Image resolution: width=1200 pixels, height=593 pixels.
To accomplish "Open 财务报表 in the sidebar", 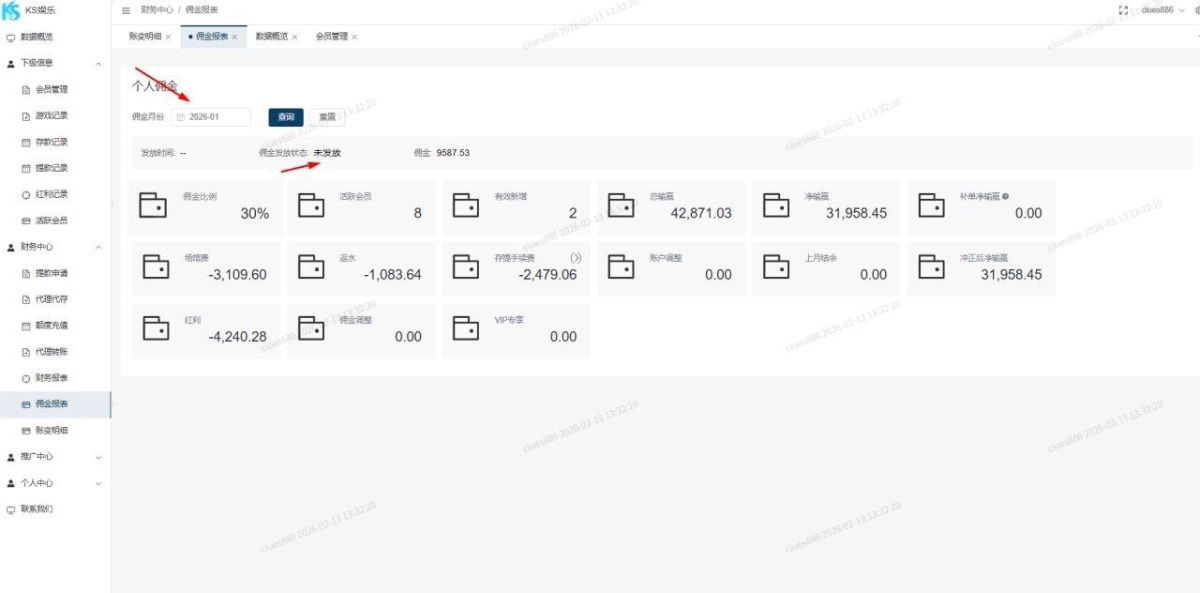I will pyautogui.click(x=51, y=378).
